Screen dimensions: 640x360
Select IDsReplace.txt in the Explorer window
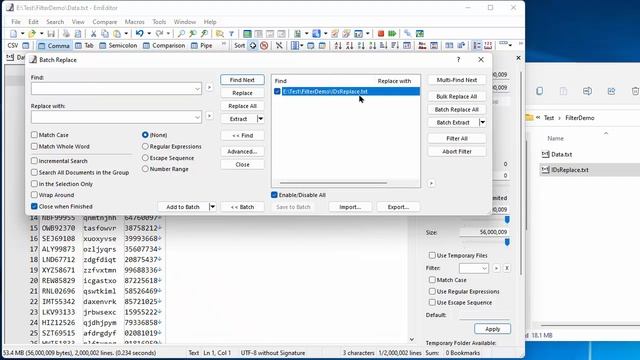pos(569,170)
